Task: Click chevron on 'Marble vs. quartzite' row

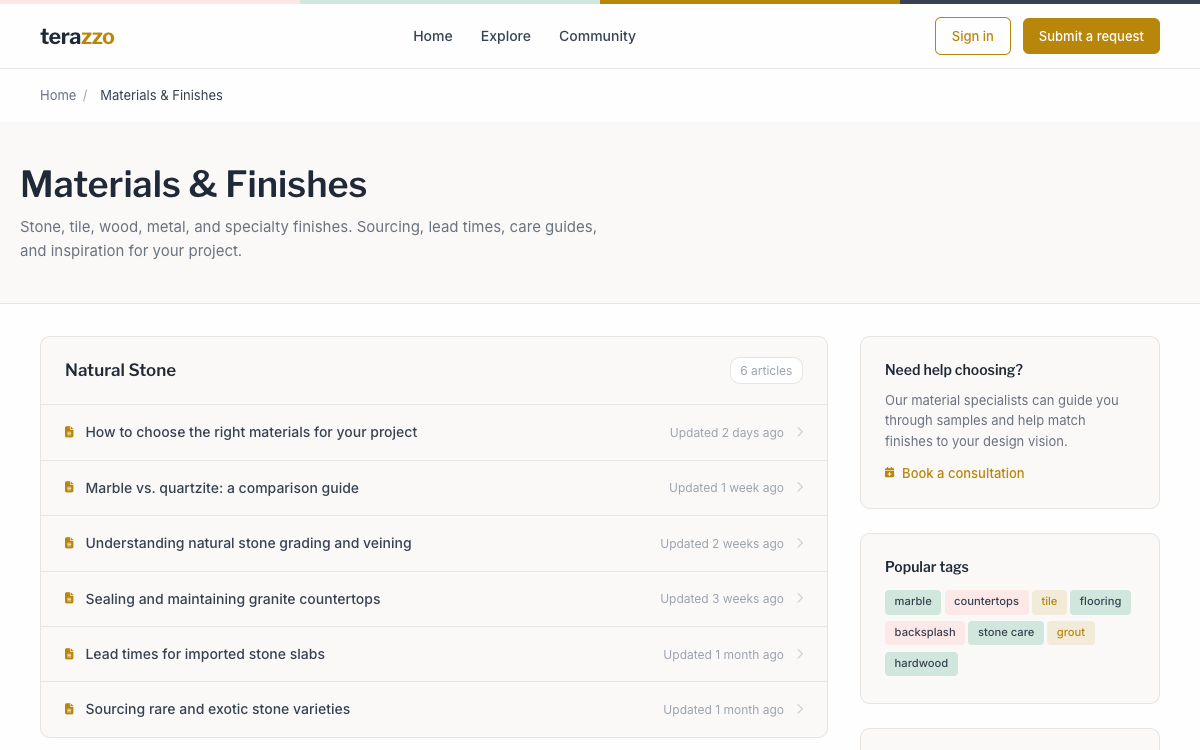Action: 800,487
